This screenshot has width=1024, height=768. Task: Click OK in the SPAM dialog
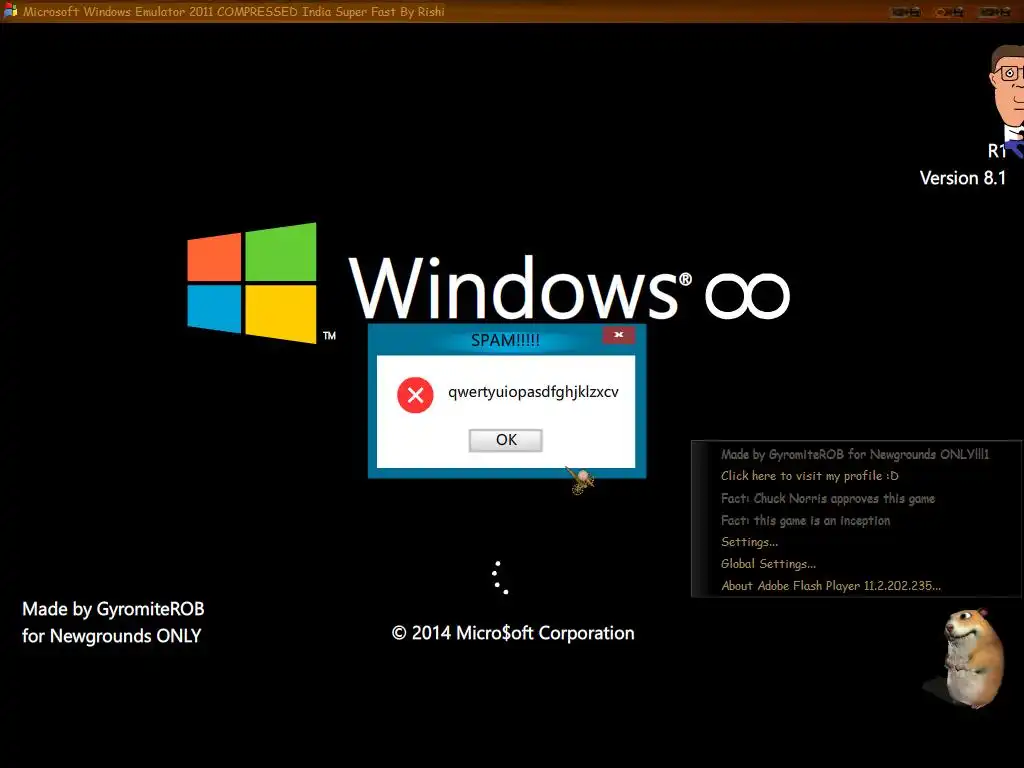[x=505, y=440]
